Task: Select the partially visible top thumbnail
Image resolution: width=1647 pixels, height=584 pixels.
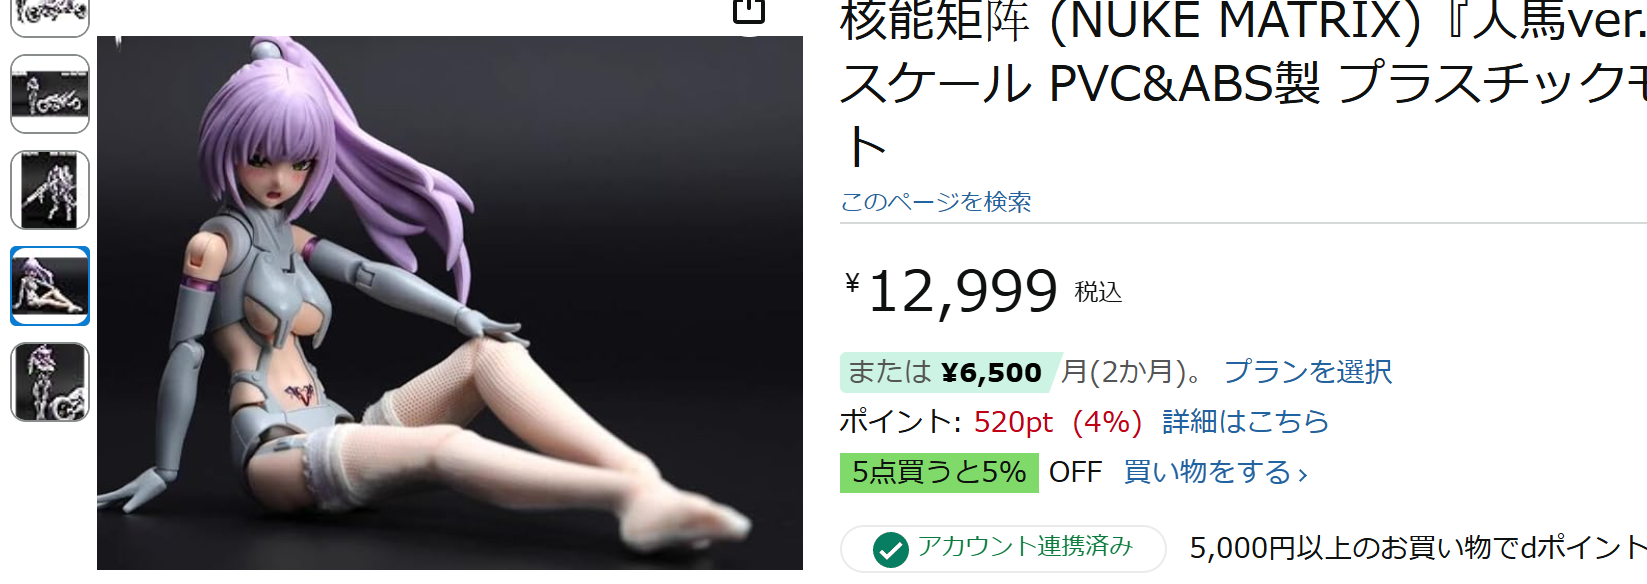Action: click(50, 17)
